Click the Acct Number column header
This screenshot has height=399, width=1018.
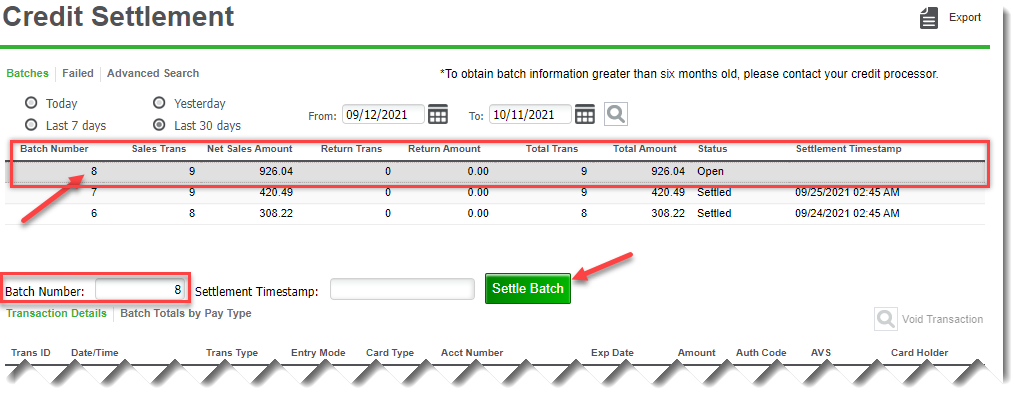click(x=472, y=353)
